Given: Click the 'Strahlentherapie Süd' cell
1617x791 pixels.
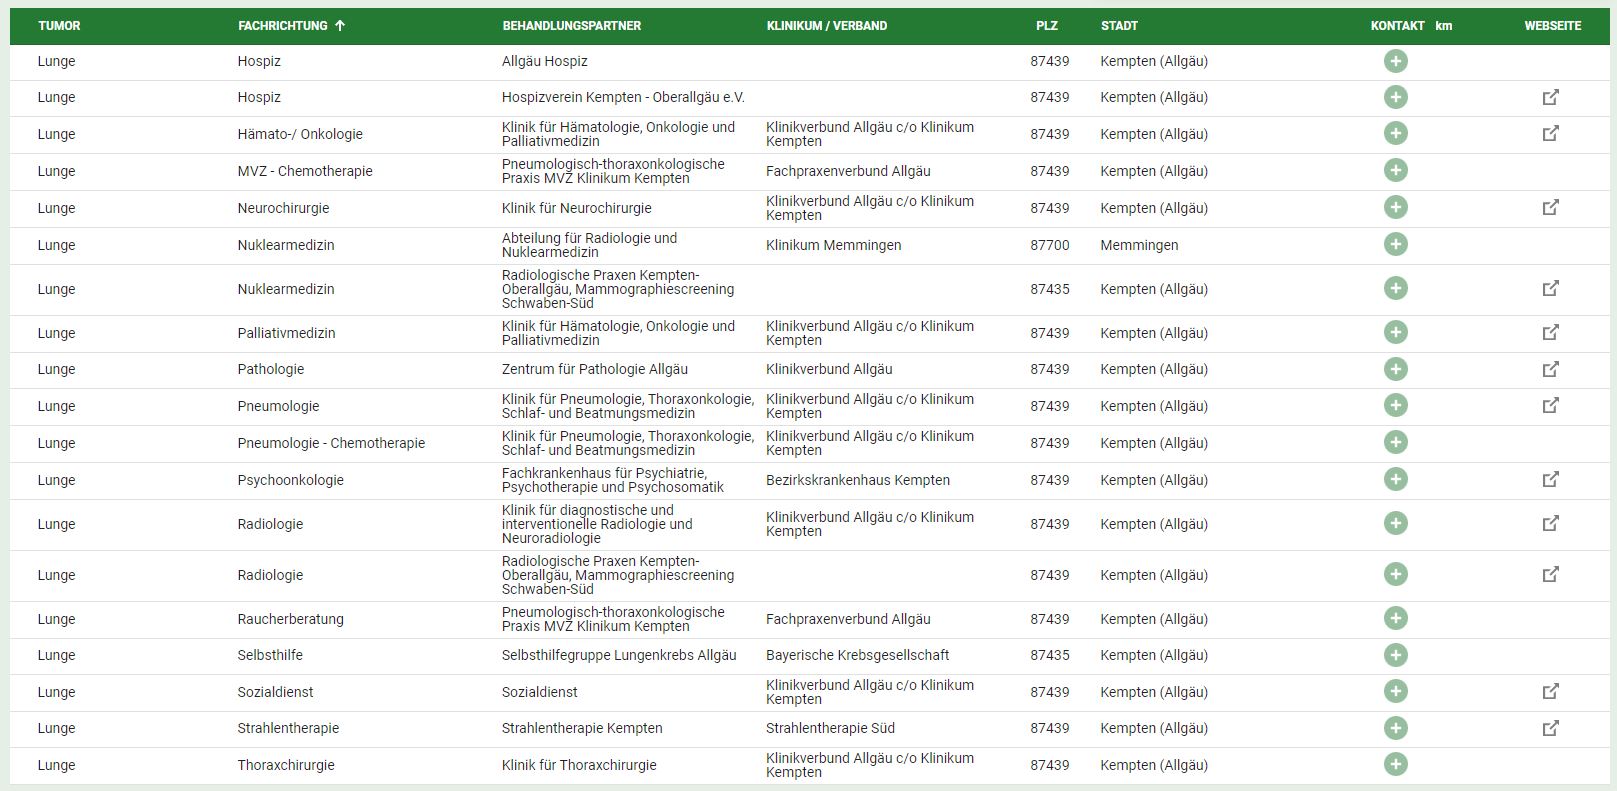Looking at the screenshot, I should 830,728.
